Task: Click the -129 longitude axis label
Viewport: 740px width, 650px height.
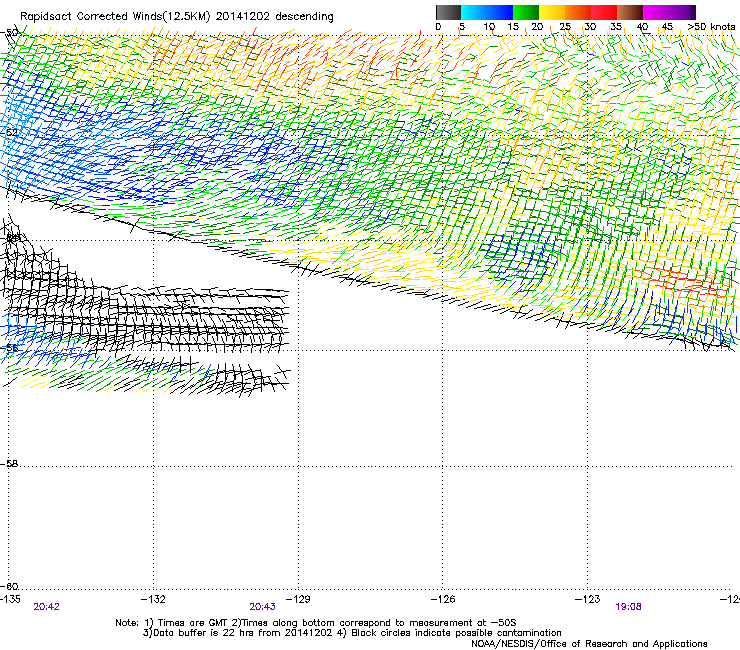Action: [298, 599]
